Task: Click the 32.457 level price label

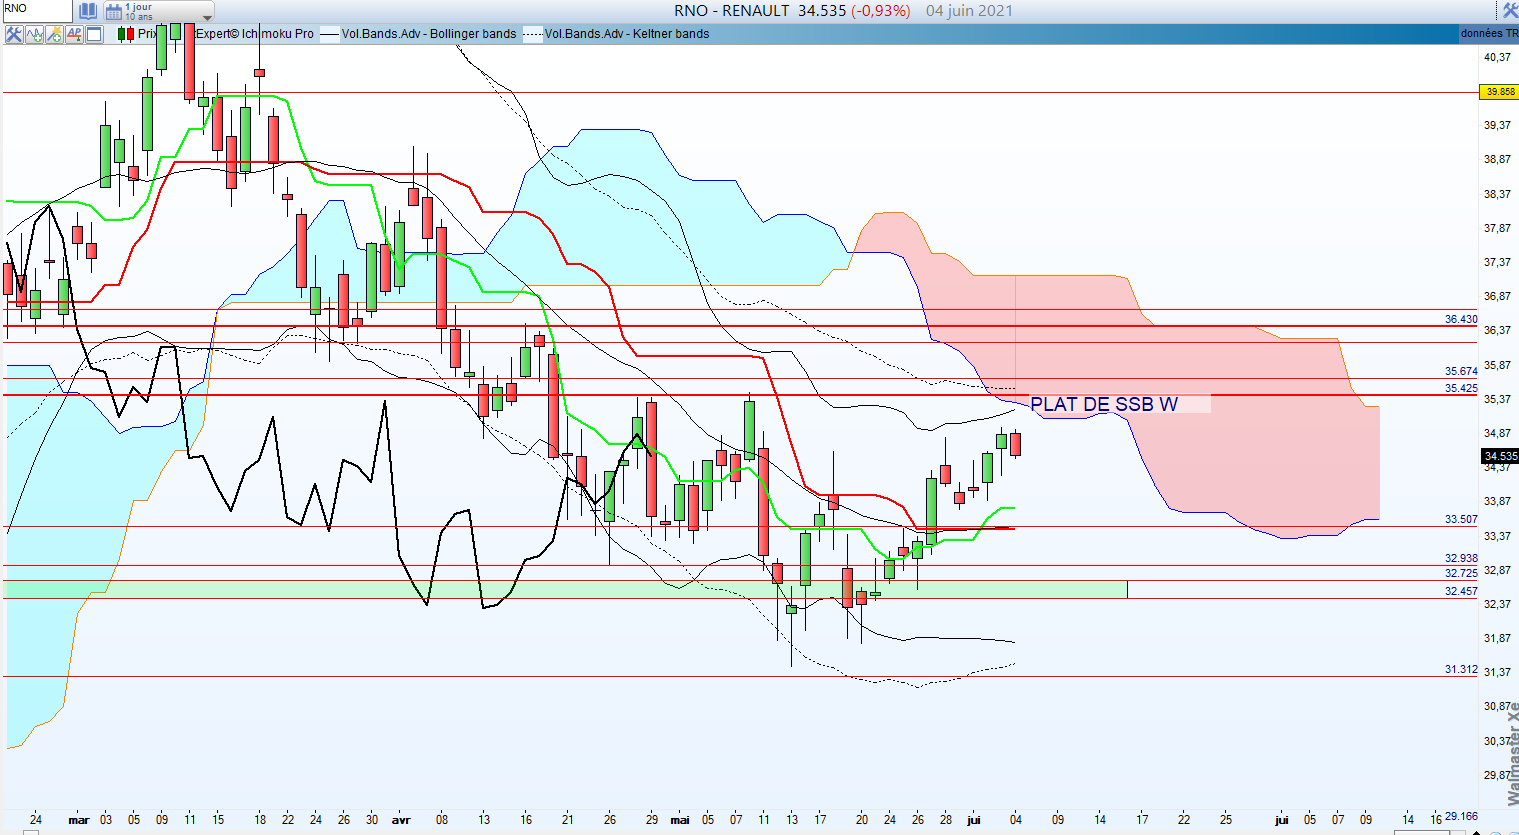Action: pyautogui.click(x=1461, y=592)
